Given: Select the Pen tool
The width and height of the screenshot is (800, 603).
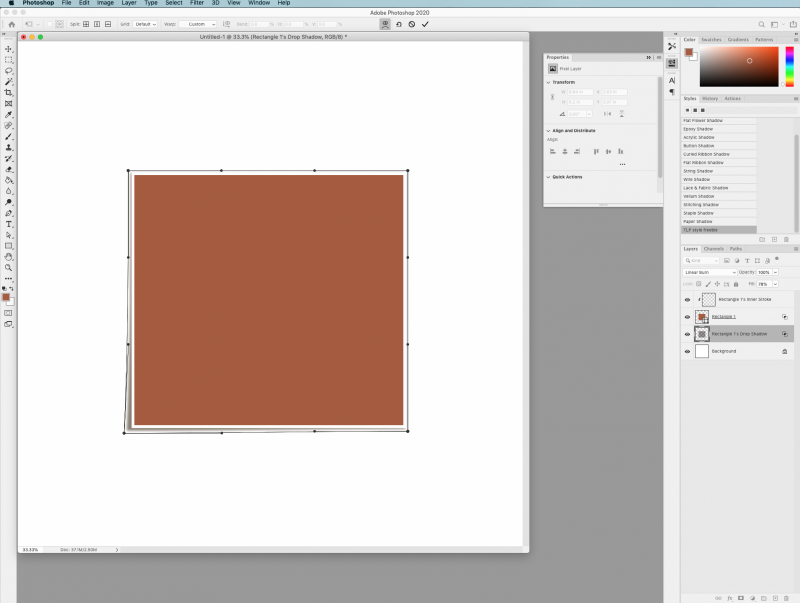Looking at the screenshot, I should click(x=9, y=213).
